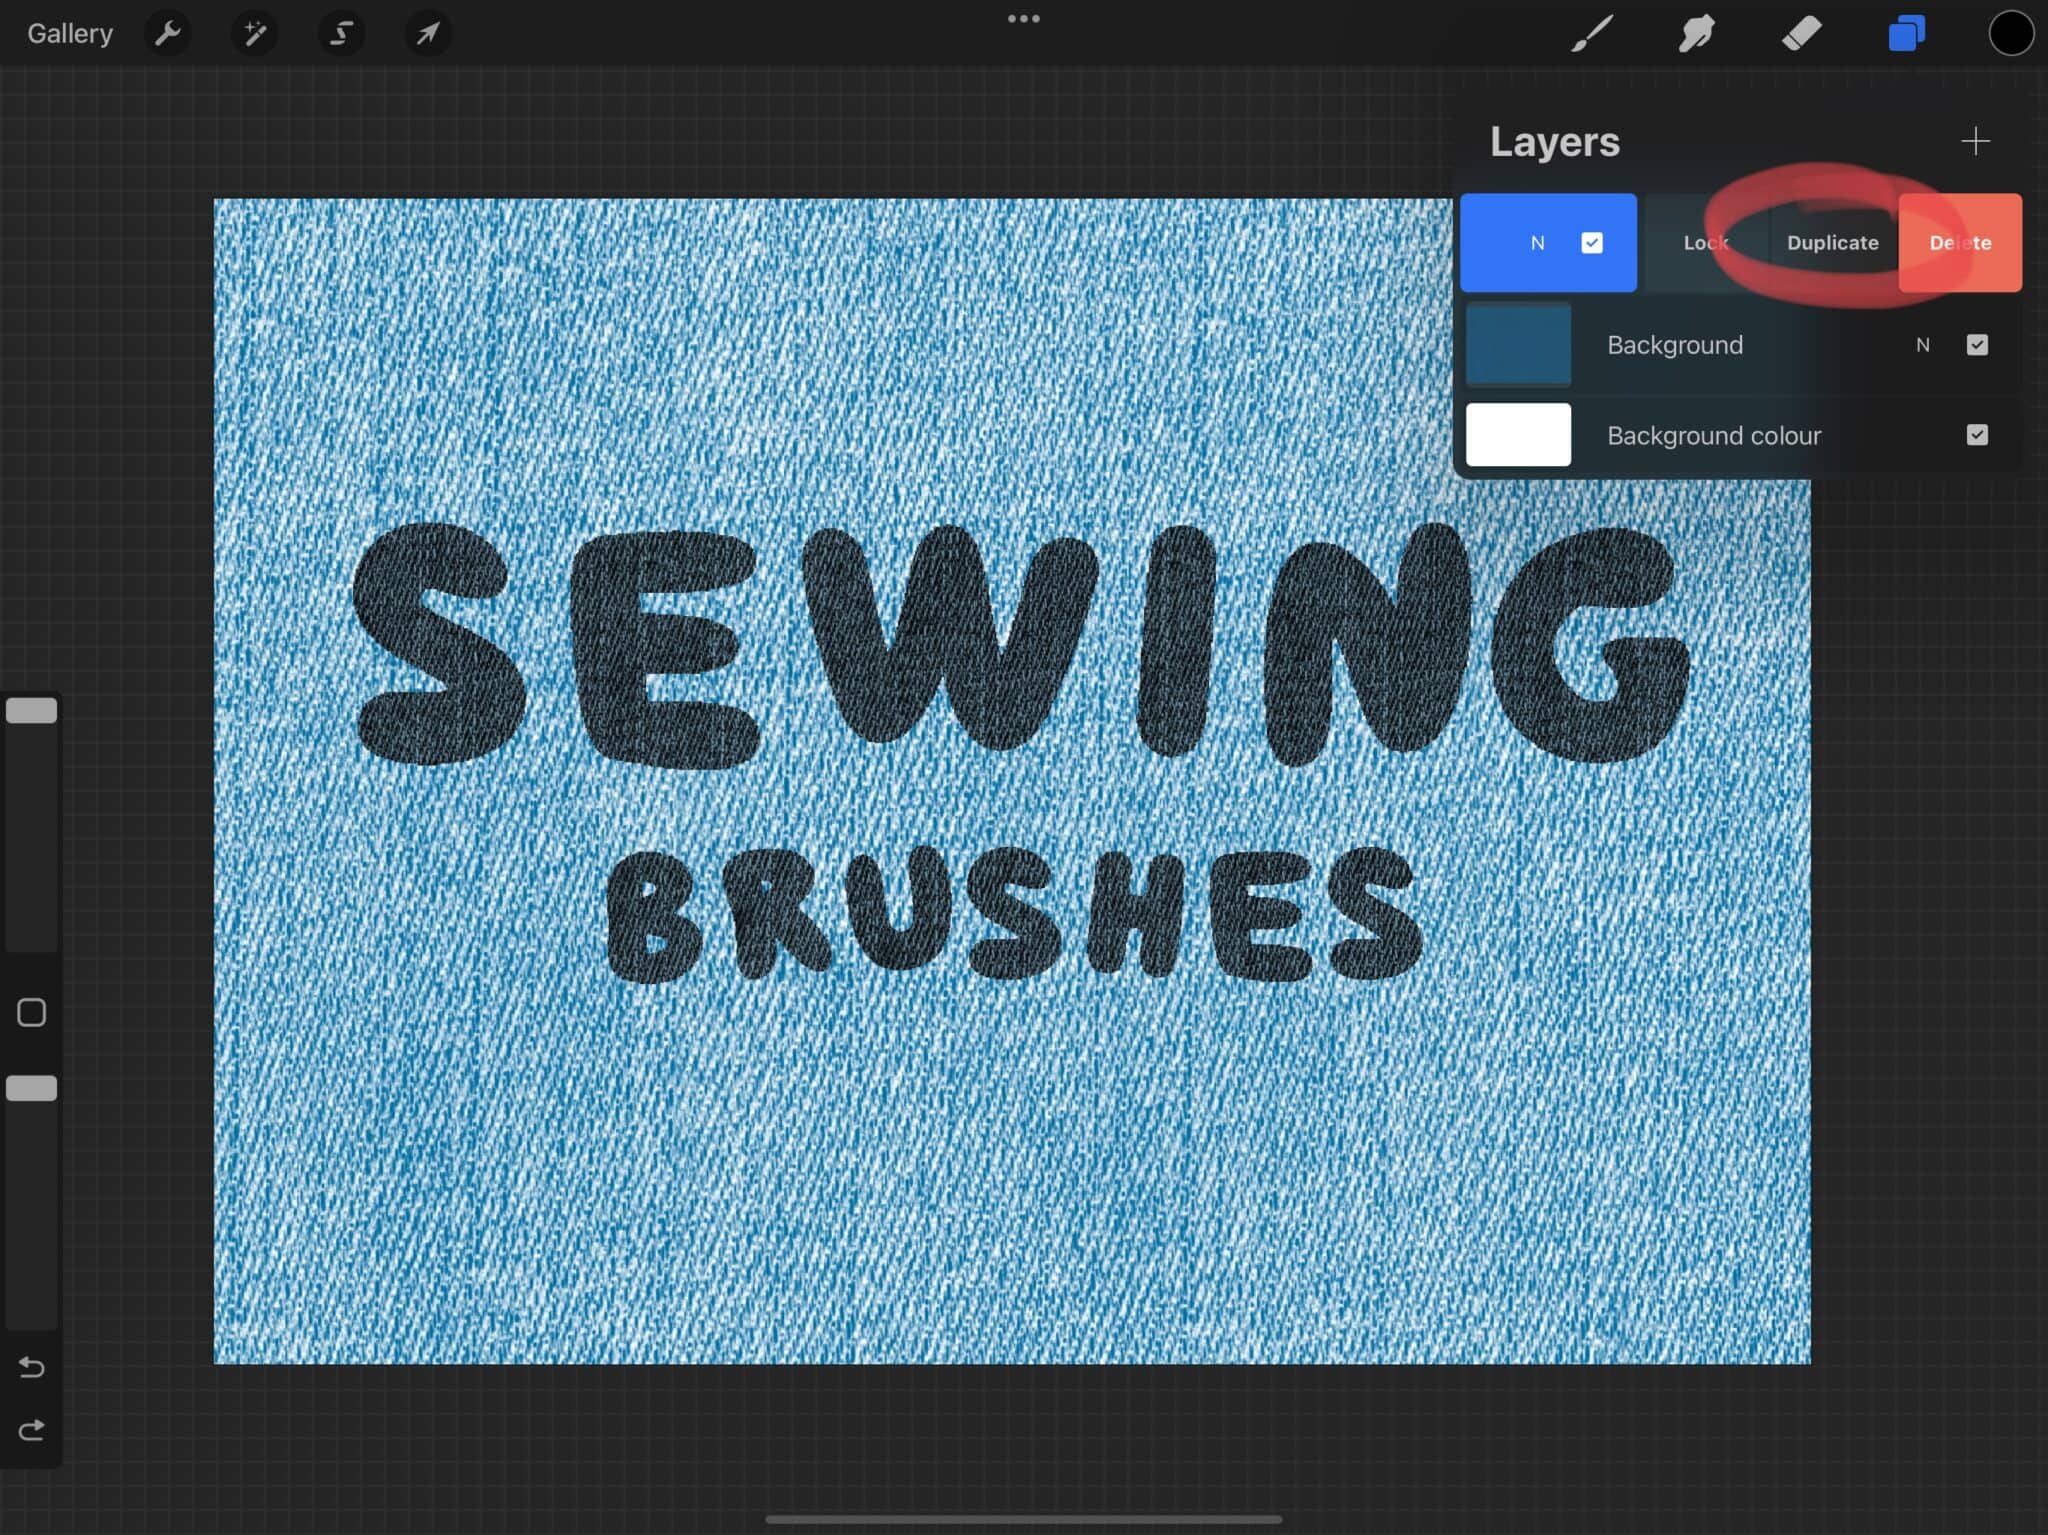Click the Layers panel title
The width and height of the screenshot is (2048, 1535).
point(1555,142)
